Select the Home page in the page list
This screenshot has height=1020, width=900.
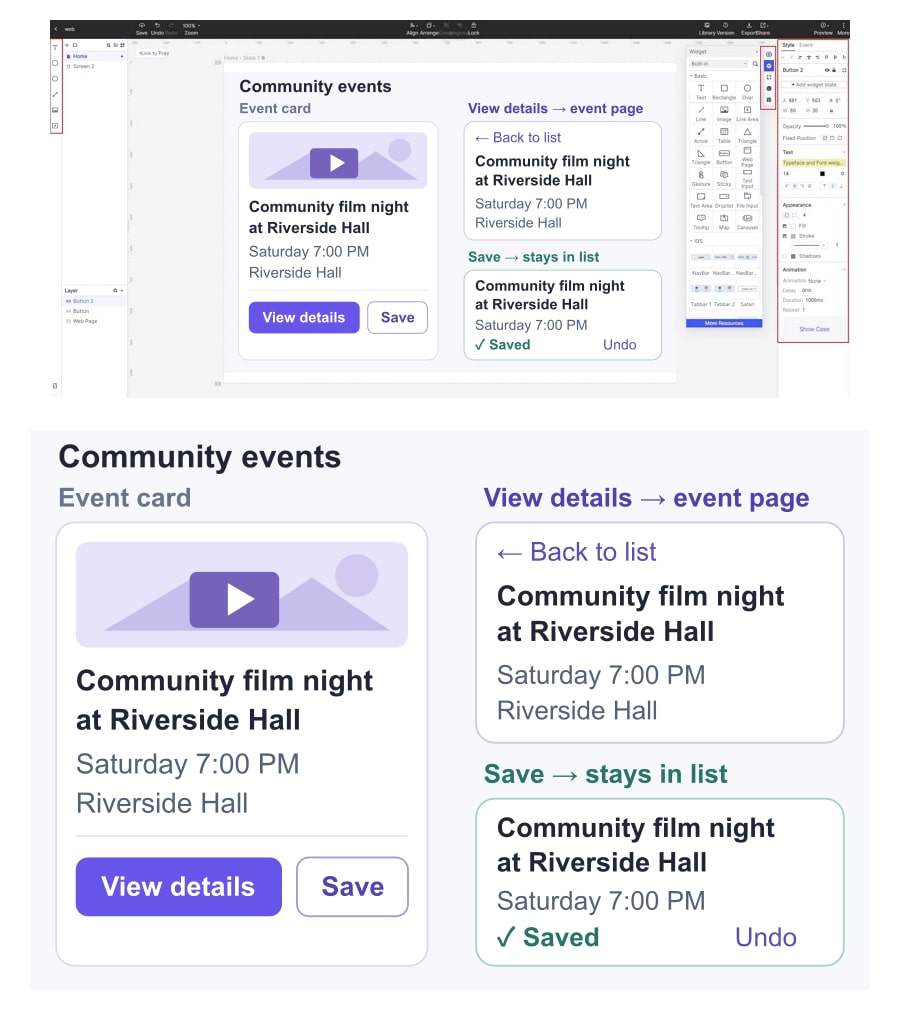[94, 57]
